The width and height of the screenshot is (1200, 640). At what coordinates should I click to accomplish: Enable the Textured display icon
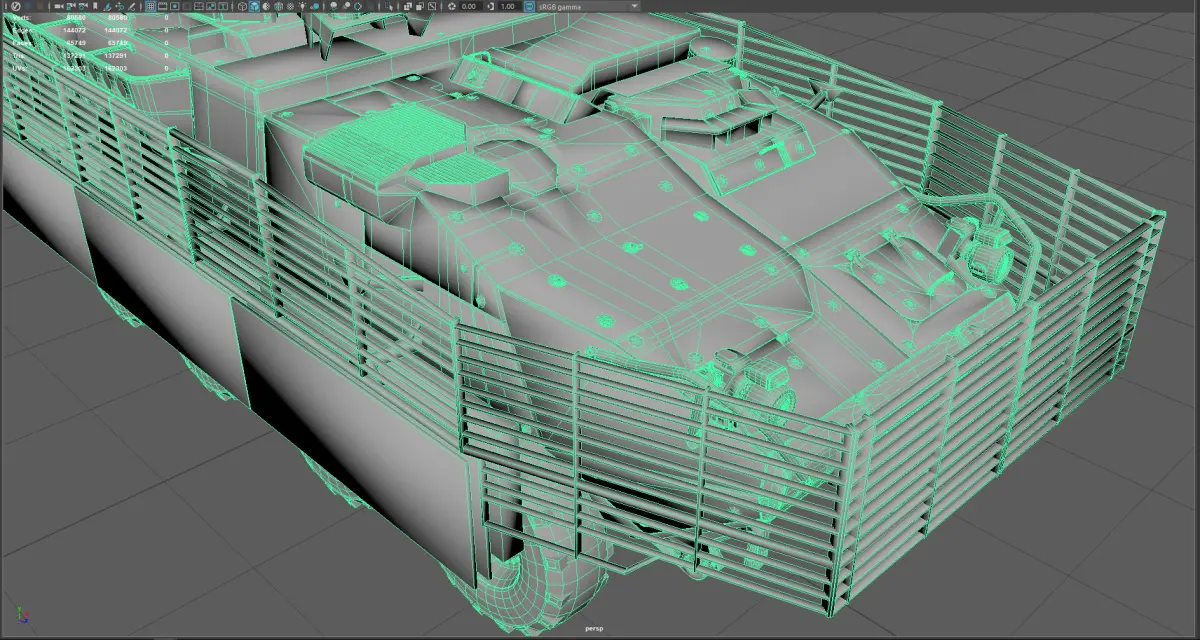(291, 6)
